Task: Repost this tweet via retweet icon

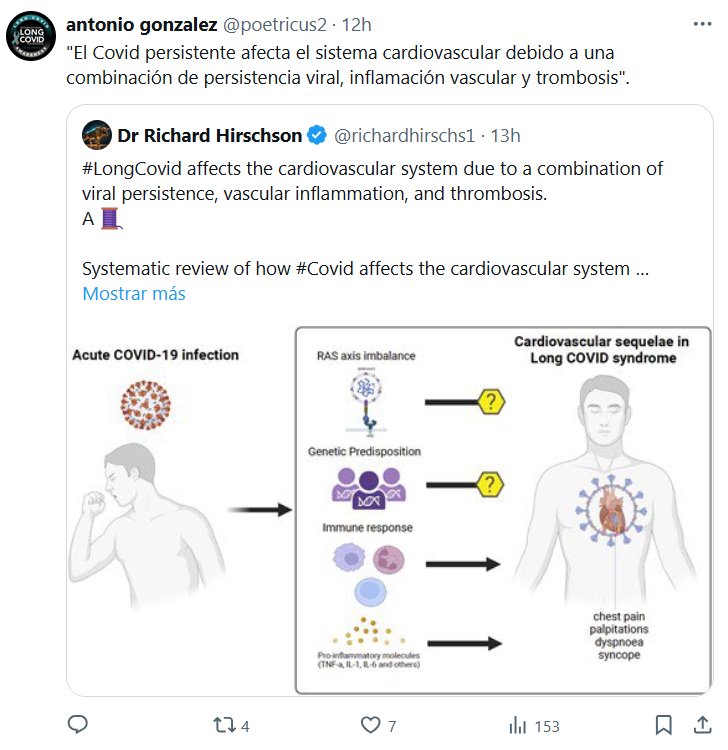Action: tap(227, 725)
